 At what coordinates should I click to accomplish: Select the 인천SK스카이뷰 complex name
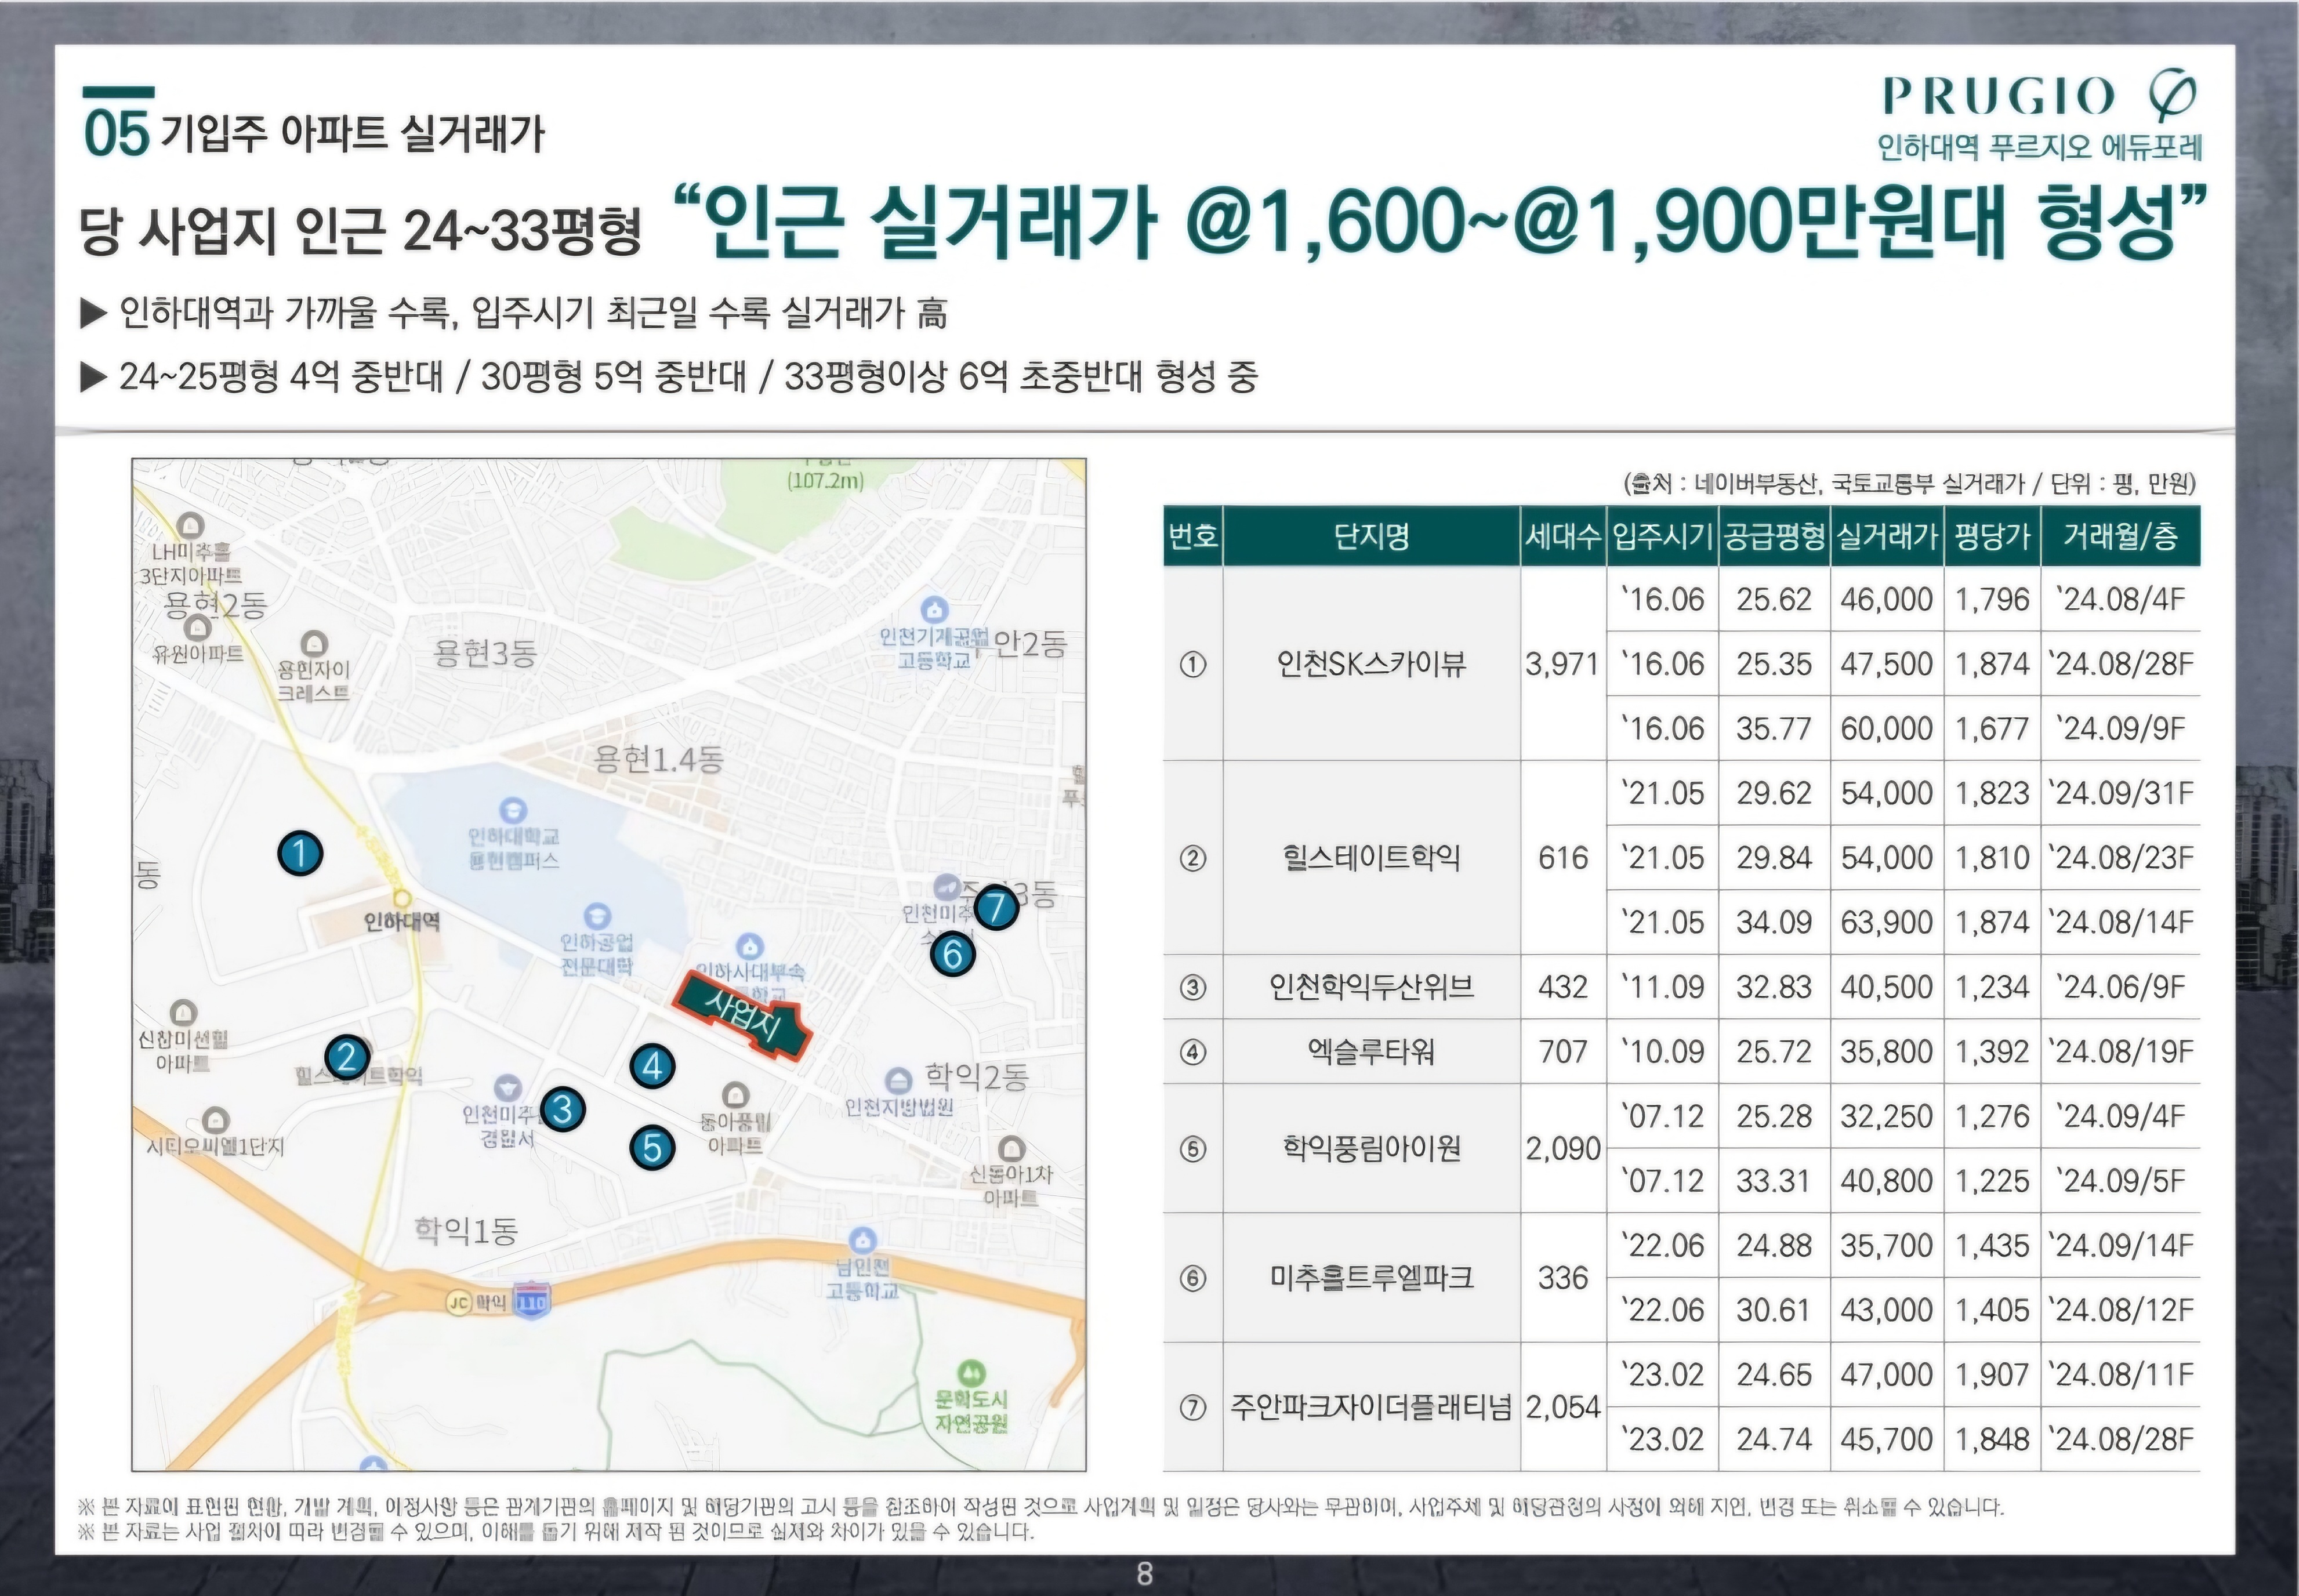point(1371,664)
